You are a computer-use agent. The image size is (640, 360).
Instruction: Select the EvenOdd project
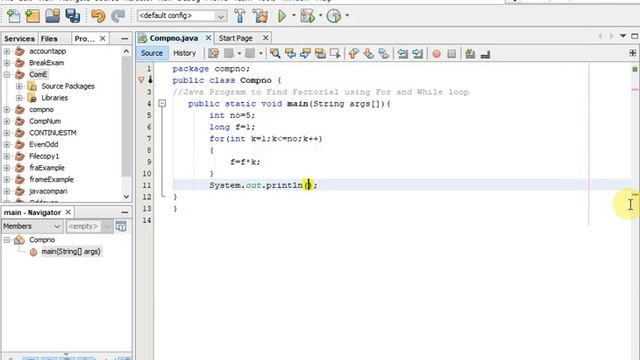(43, 144)
